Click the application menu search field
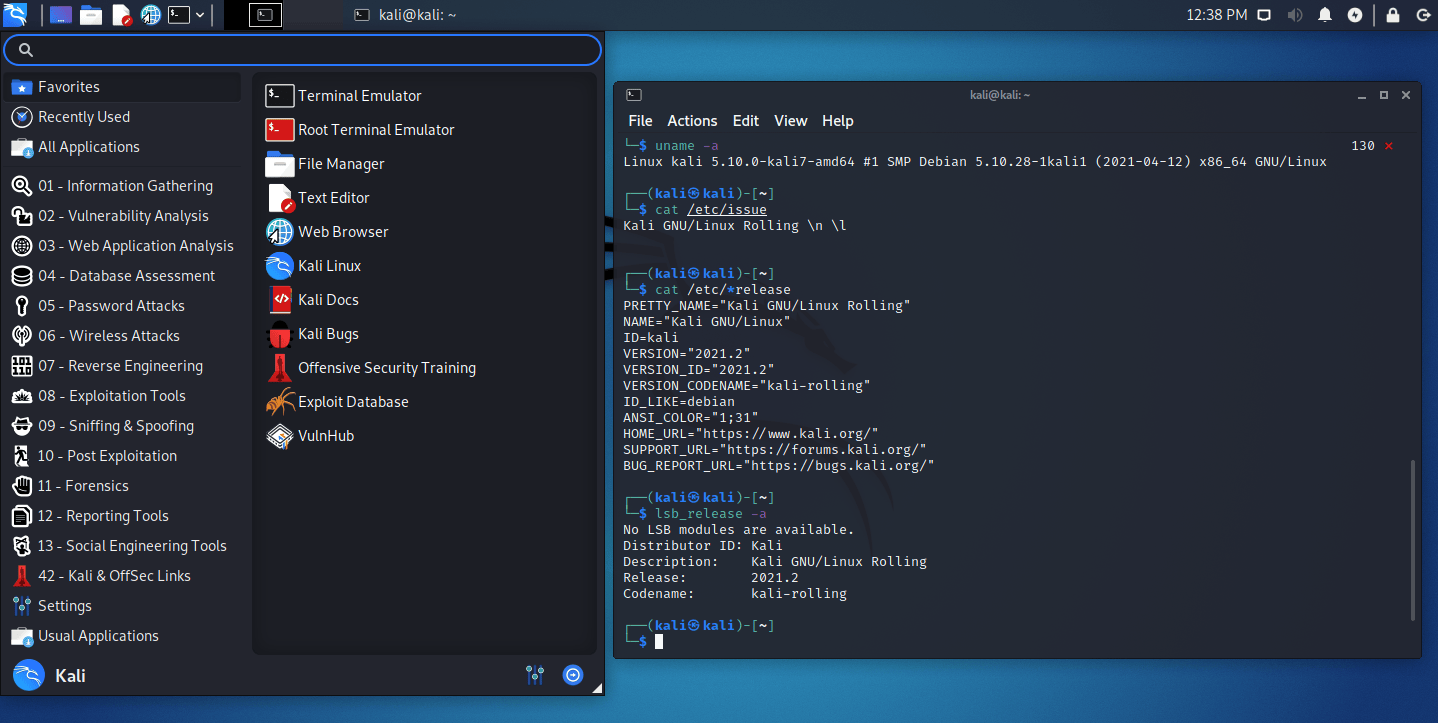 302,50
